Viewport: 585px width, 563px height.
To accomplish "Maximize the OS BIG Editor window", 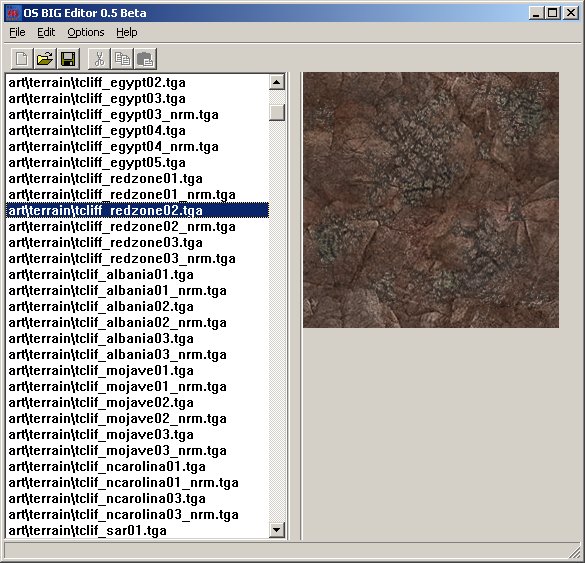I will [553, 13].
